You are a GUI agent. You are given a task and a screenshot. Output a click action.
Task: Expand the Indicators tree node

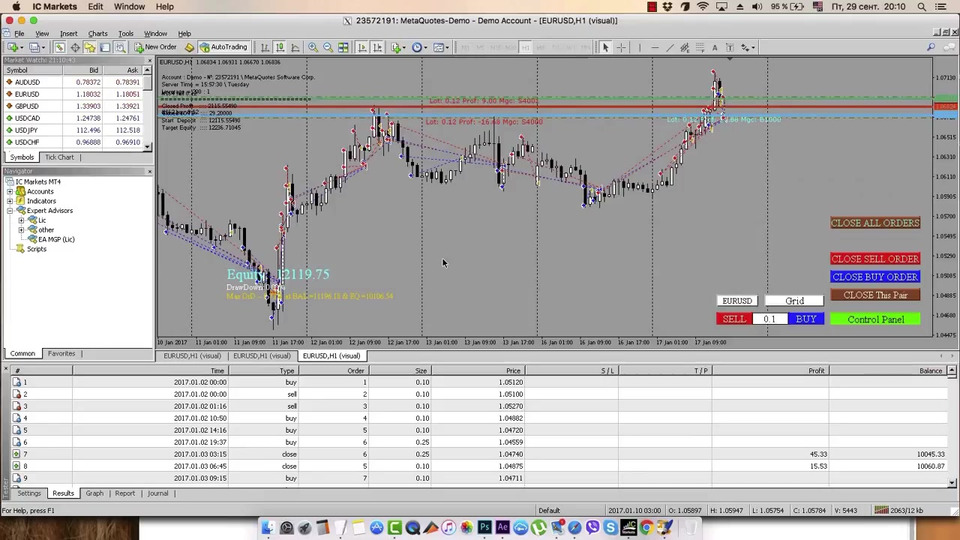tap(10, 201)
